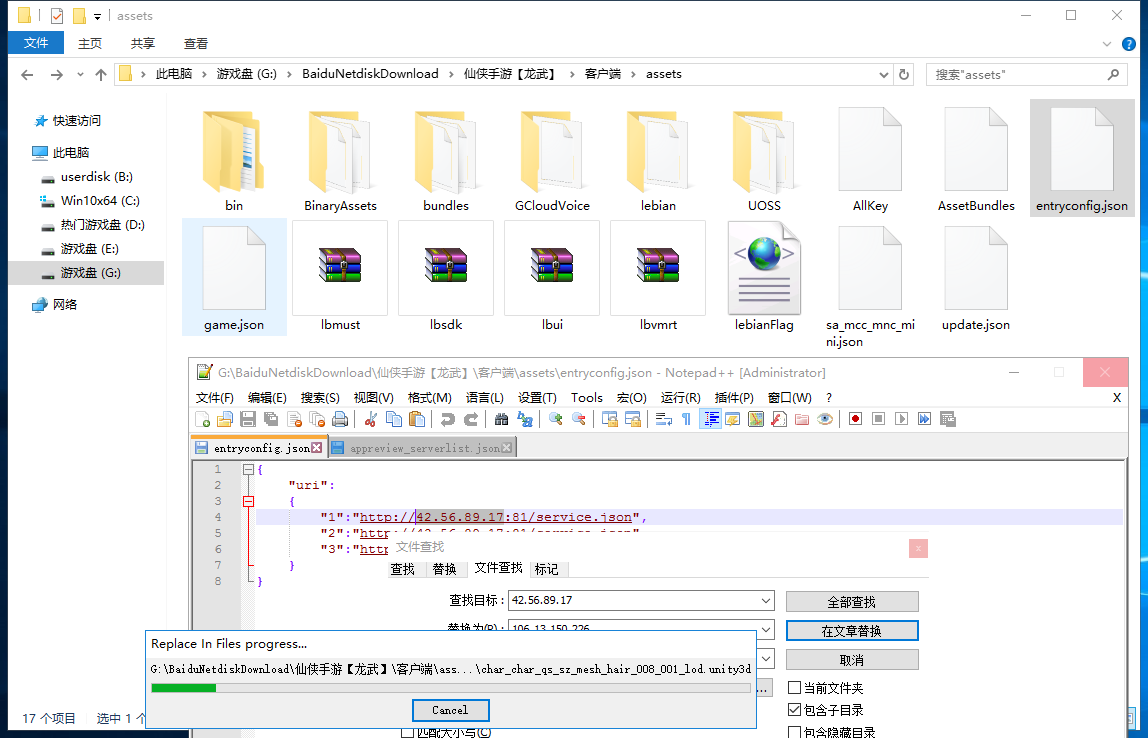This screenshot has width=1148, height=738.
Task: Toggle the 包含隐藏目录 checkbox
Action: click(795, 732)
